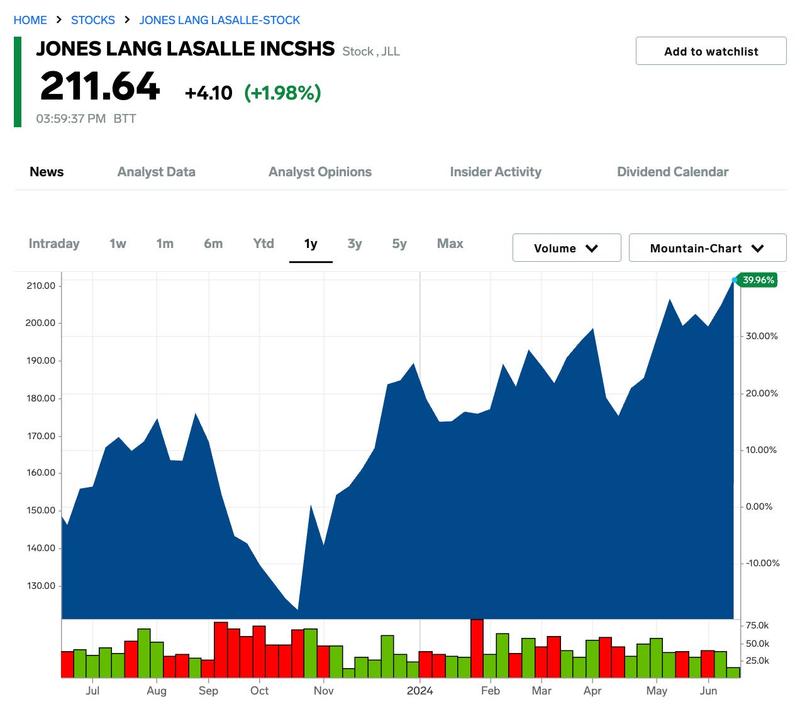Click Add to watchlist button
800x706 pixels.
point(711,51)
